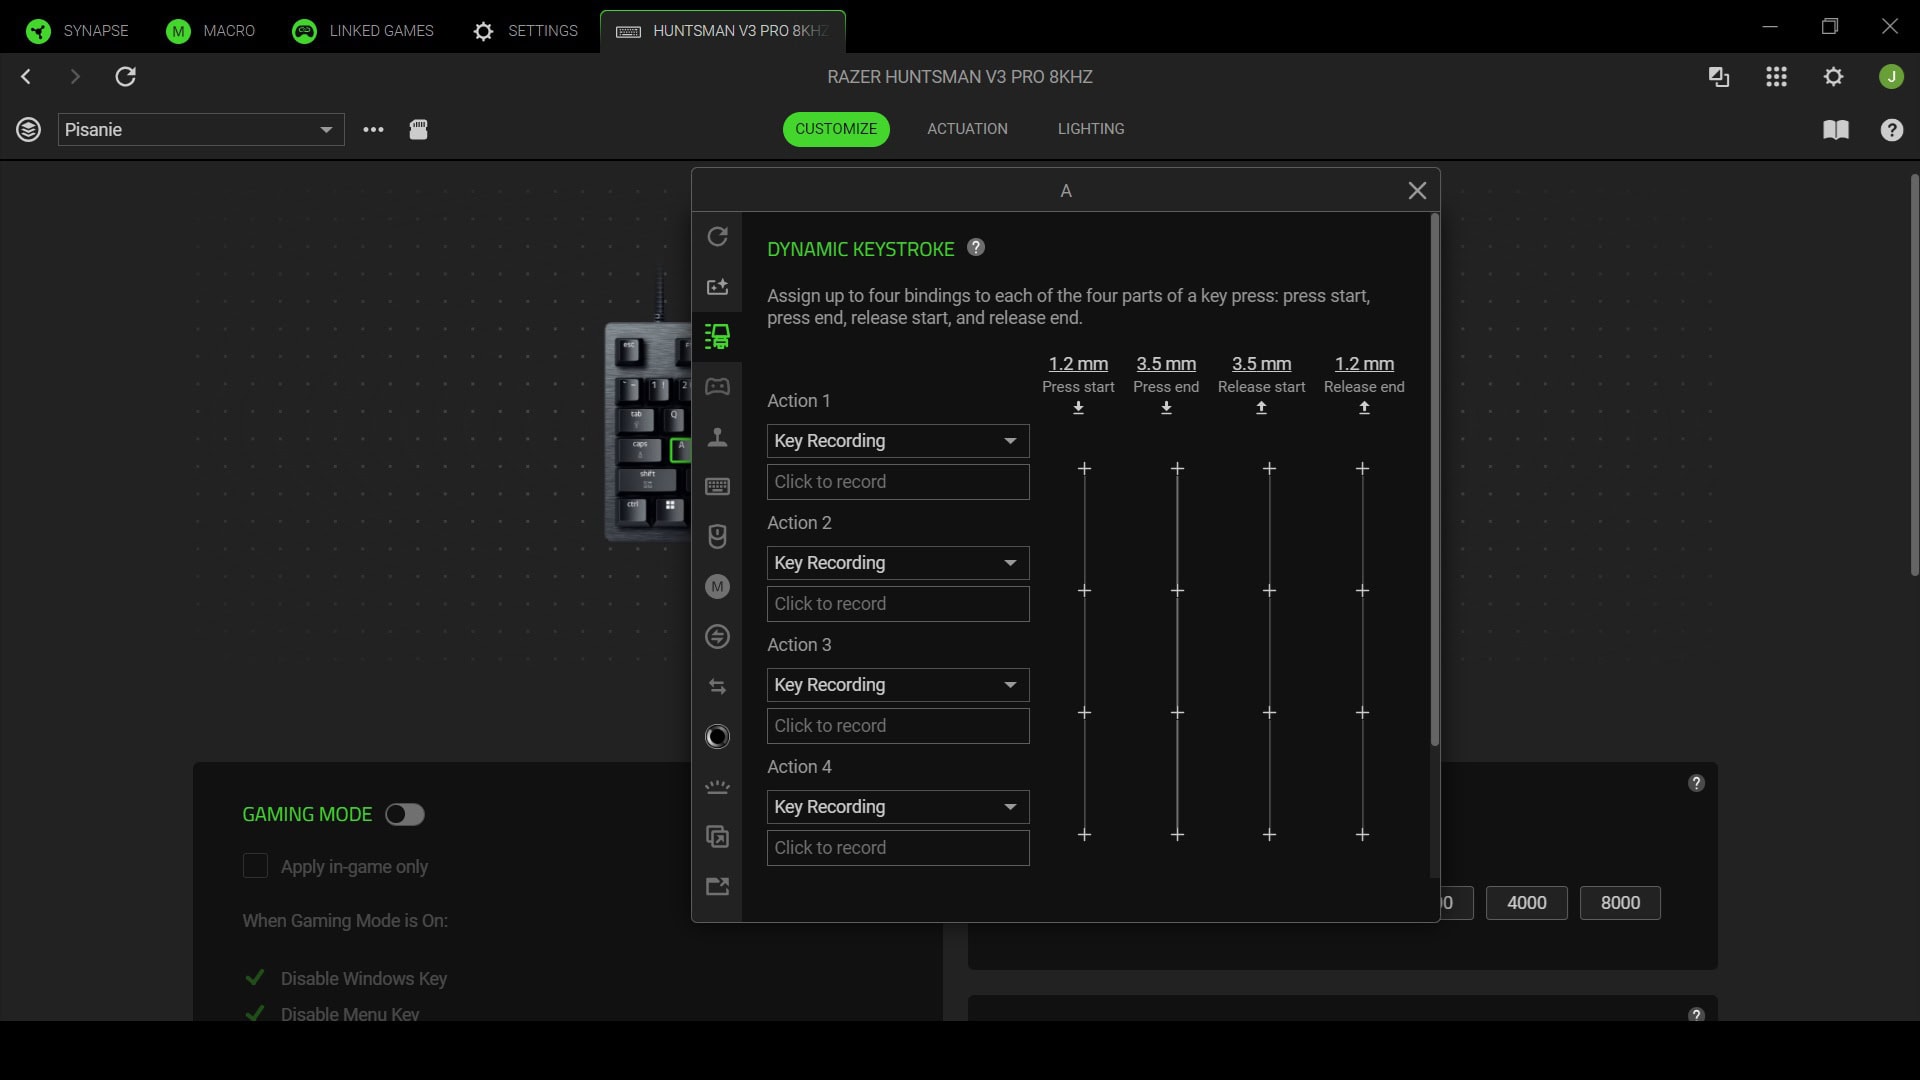Click the Reset to default binding icon
This screenshot has height=1080, width=1920.
[718, 236]
